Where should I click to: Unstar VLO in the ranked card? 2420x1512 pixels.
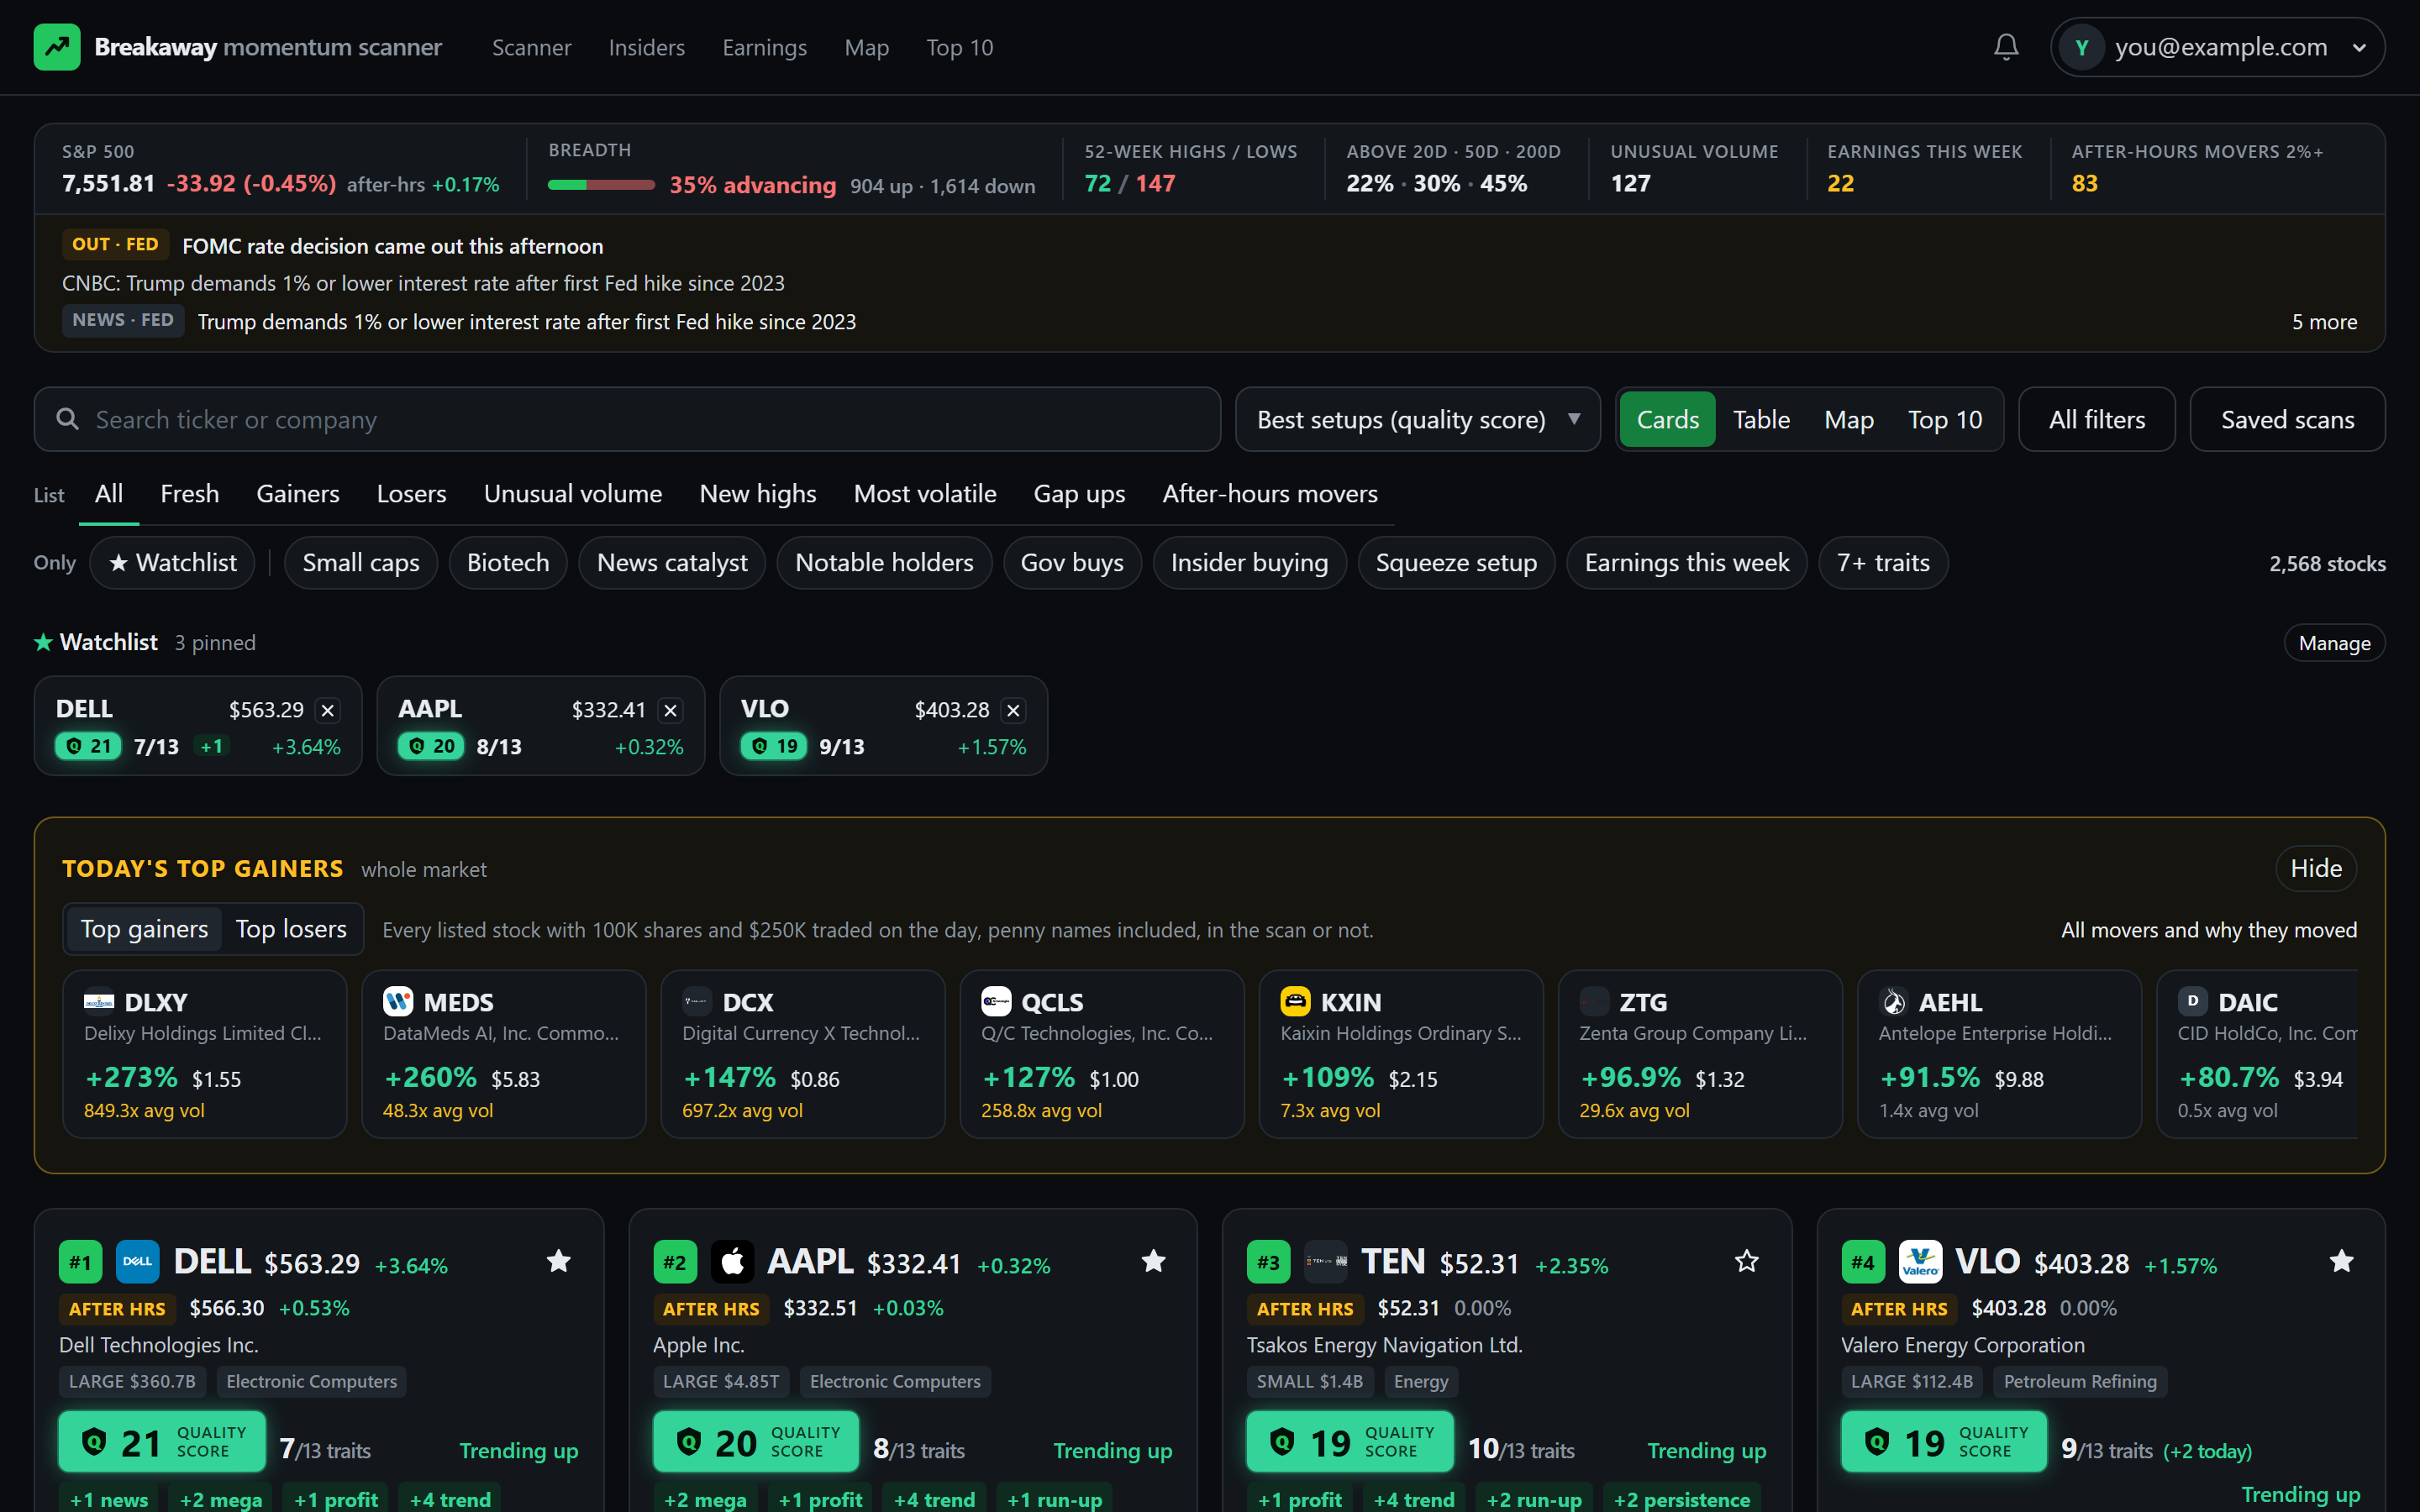[2341, 1262]
